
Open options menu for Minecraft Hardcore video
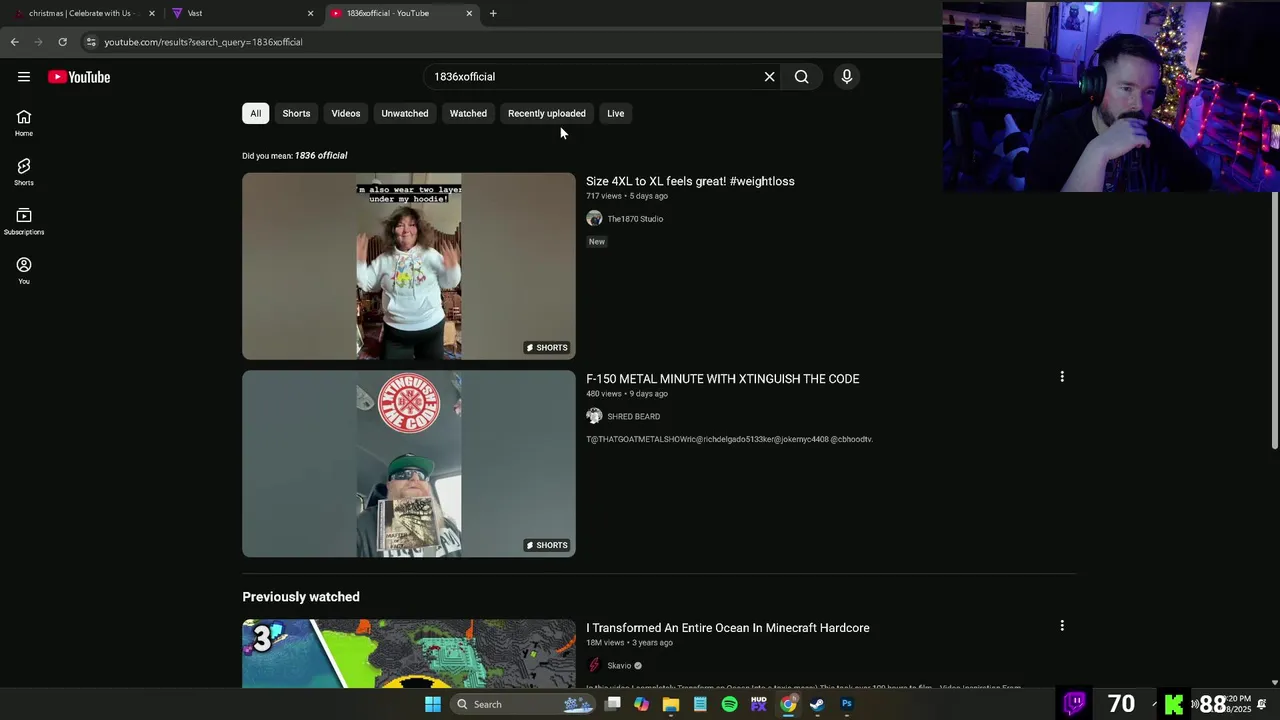(1062, 626)
